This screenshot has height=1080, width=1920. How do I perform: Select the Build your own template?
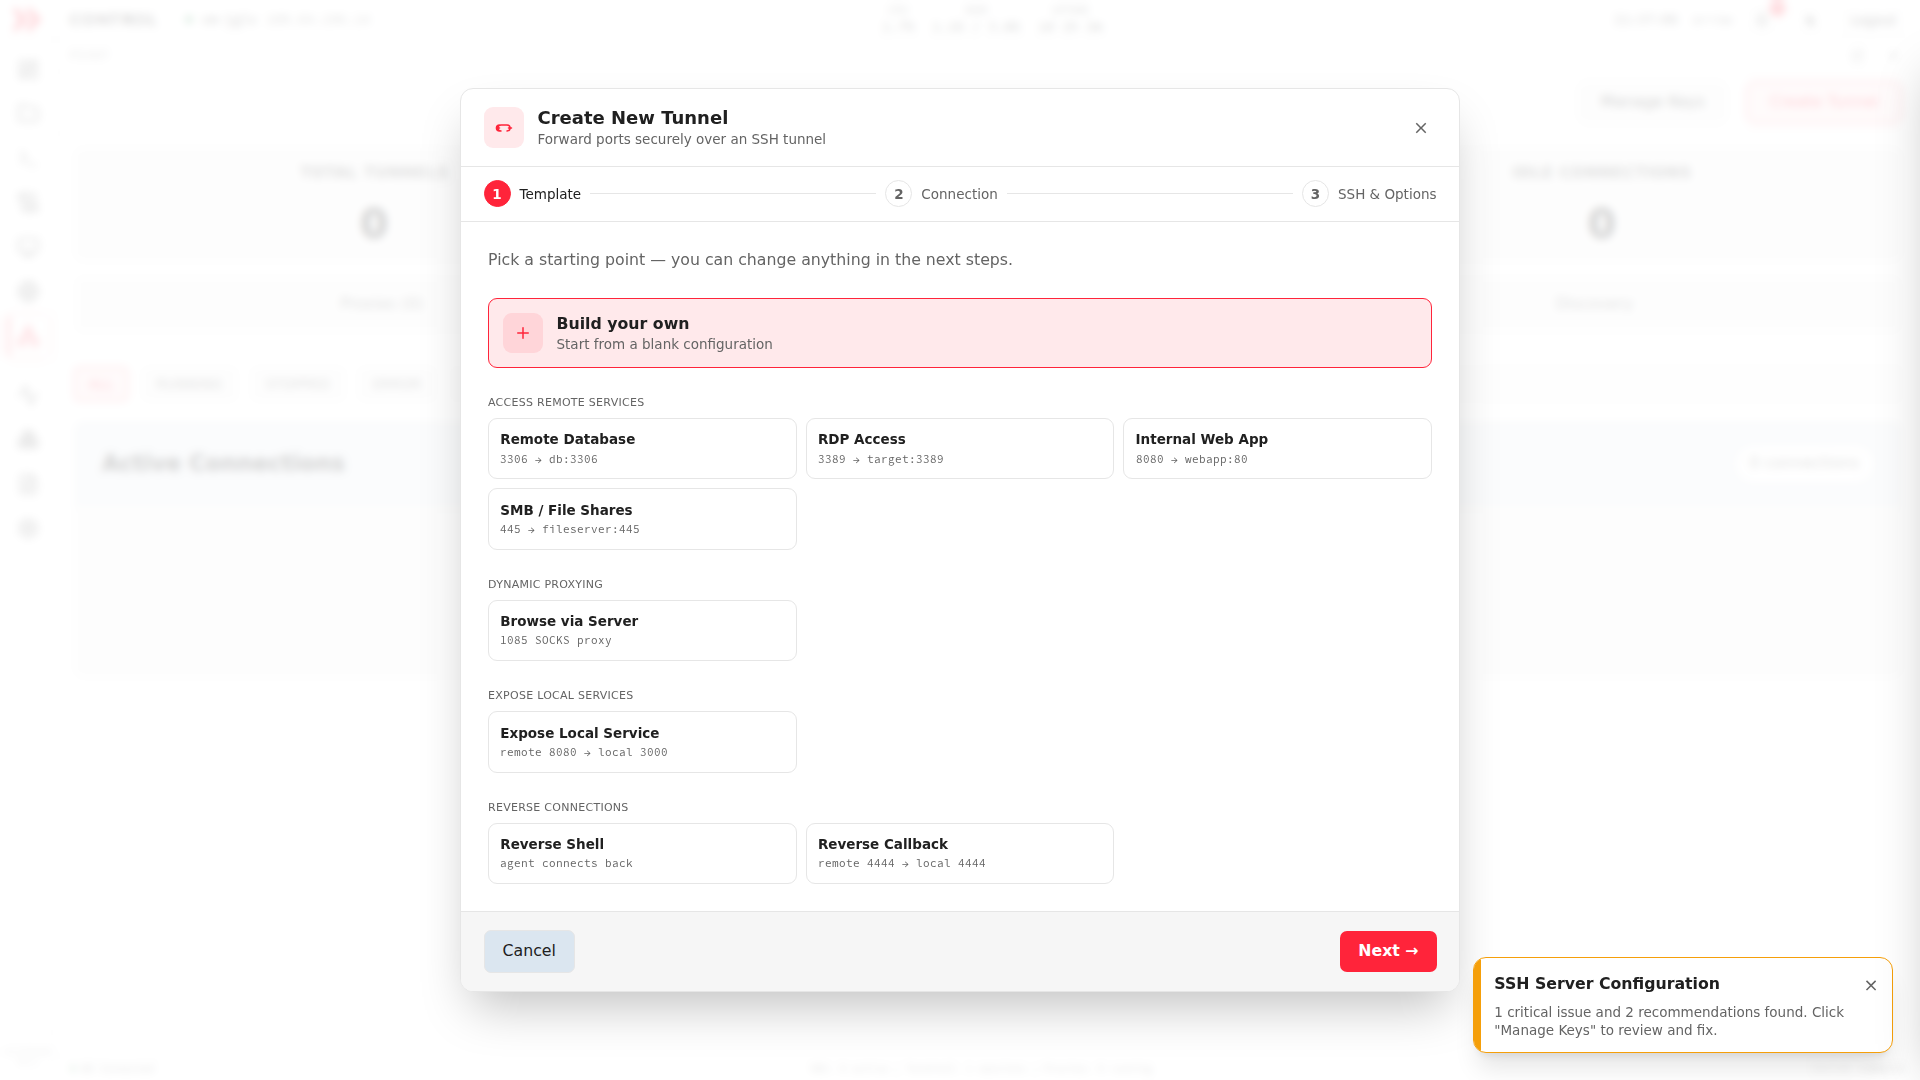tap(959, 333)
